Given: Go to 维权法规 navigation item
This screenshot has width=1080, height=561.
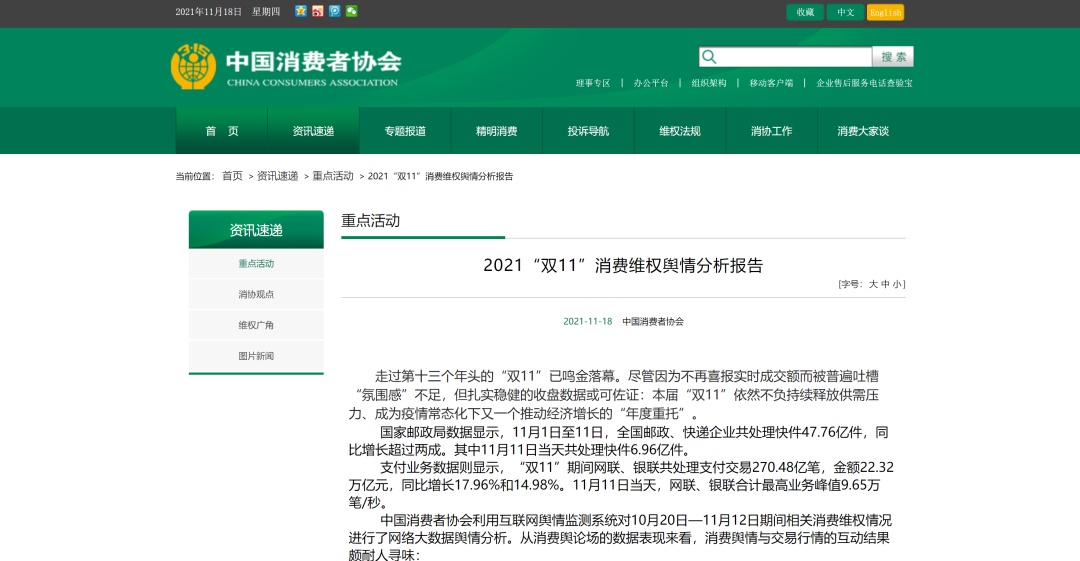Looking at the screenshot, I should tap(680, 131).
